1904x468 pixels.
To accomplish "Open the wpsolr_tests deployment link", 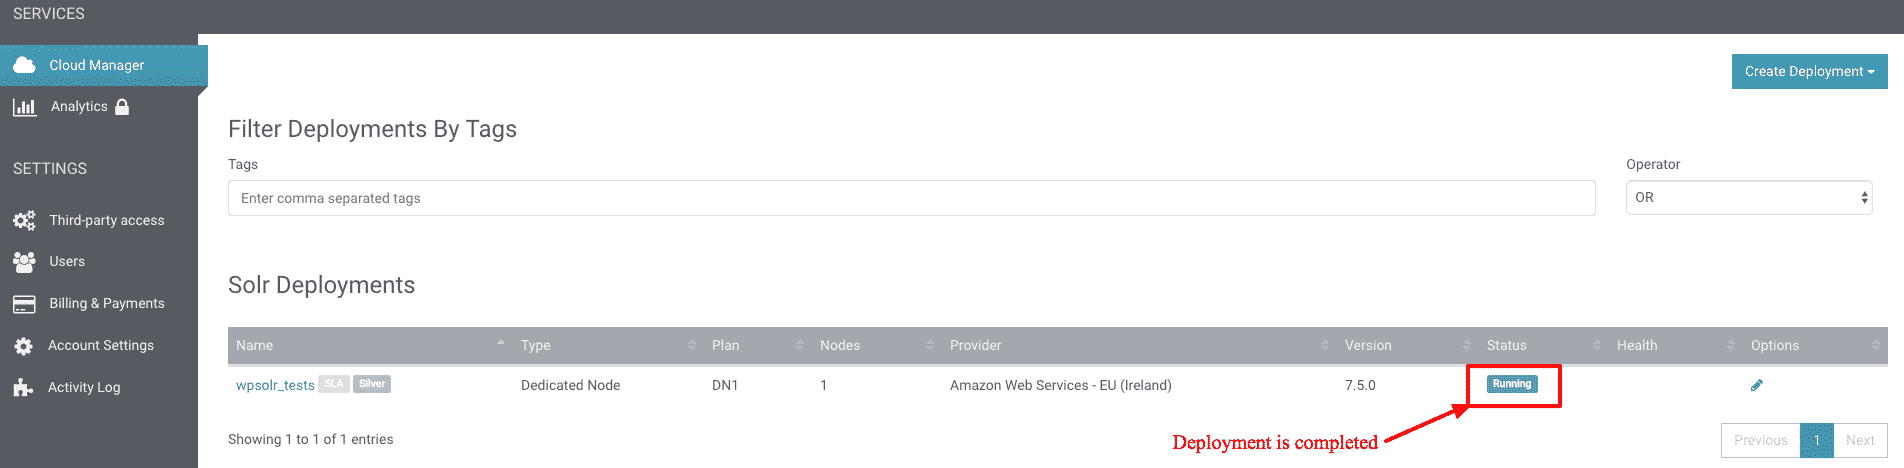I will tap(275, 385).
